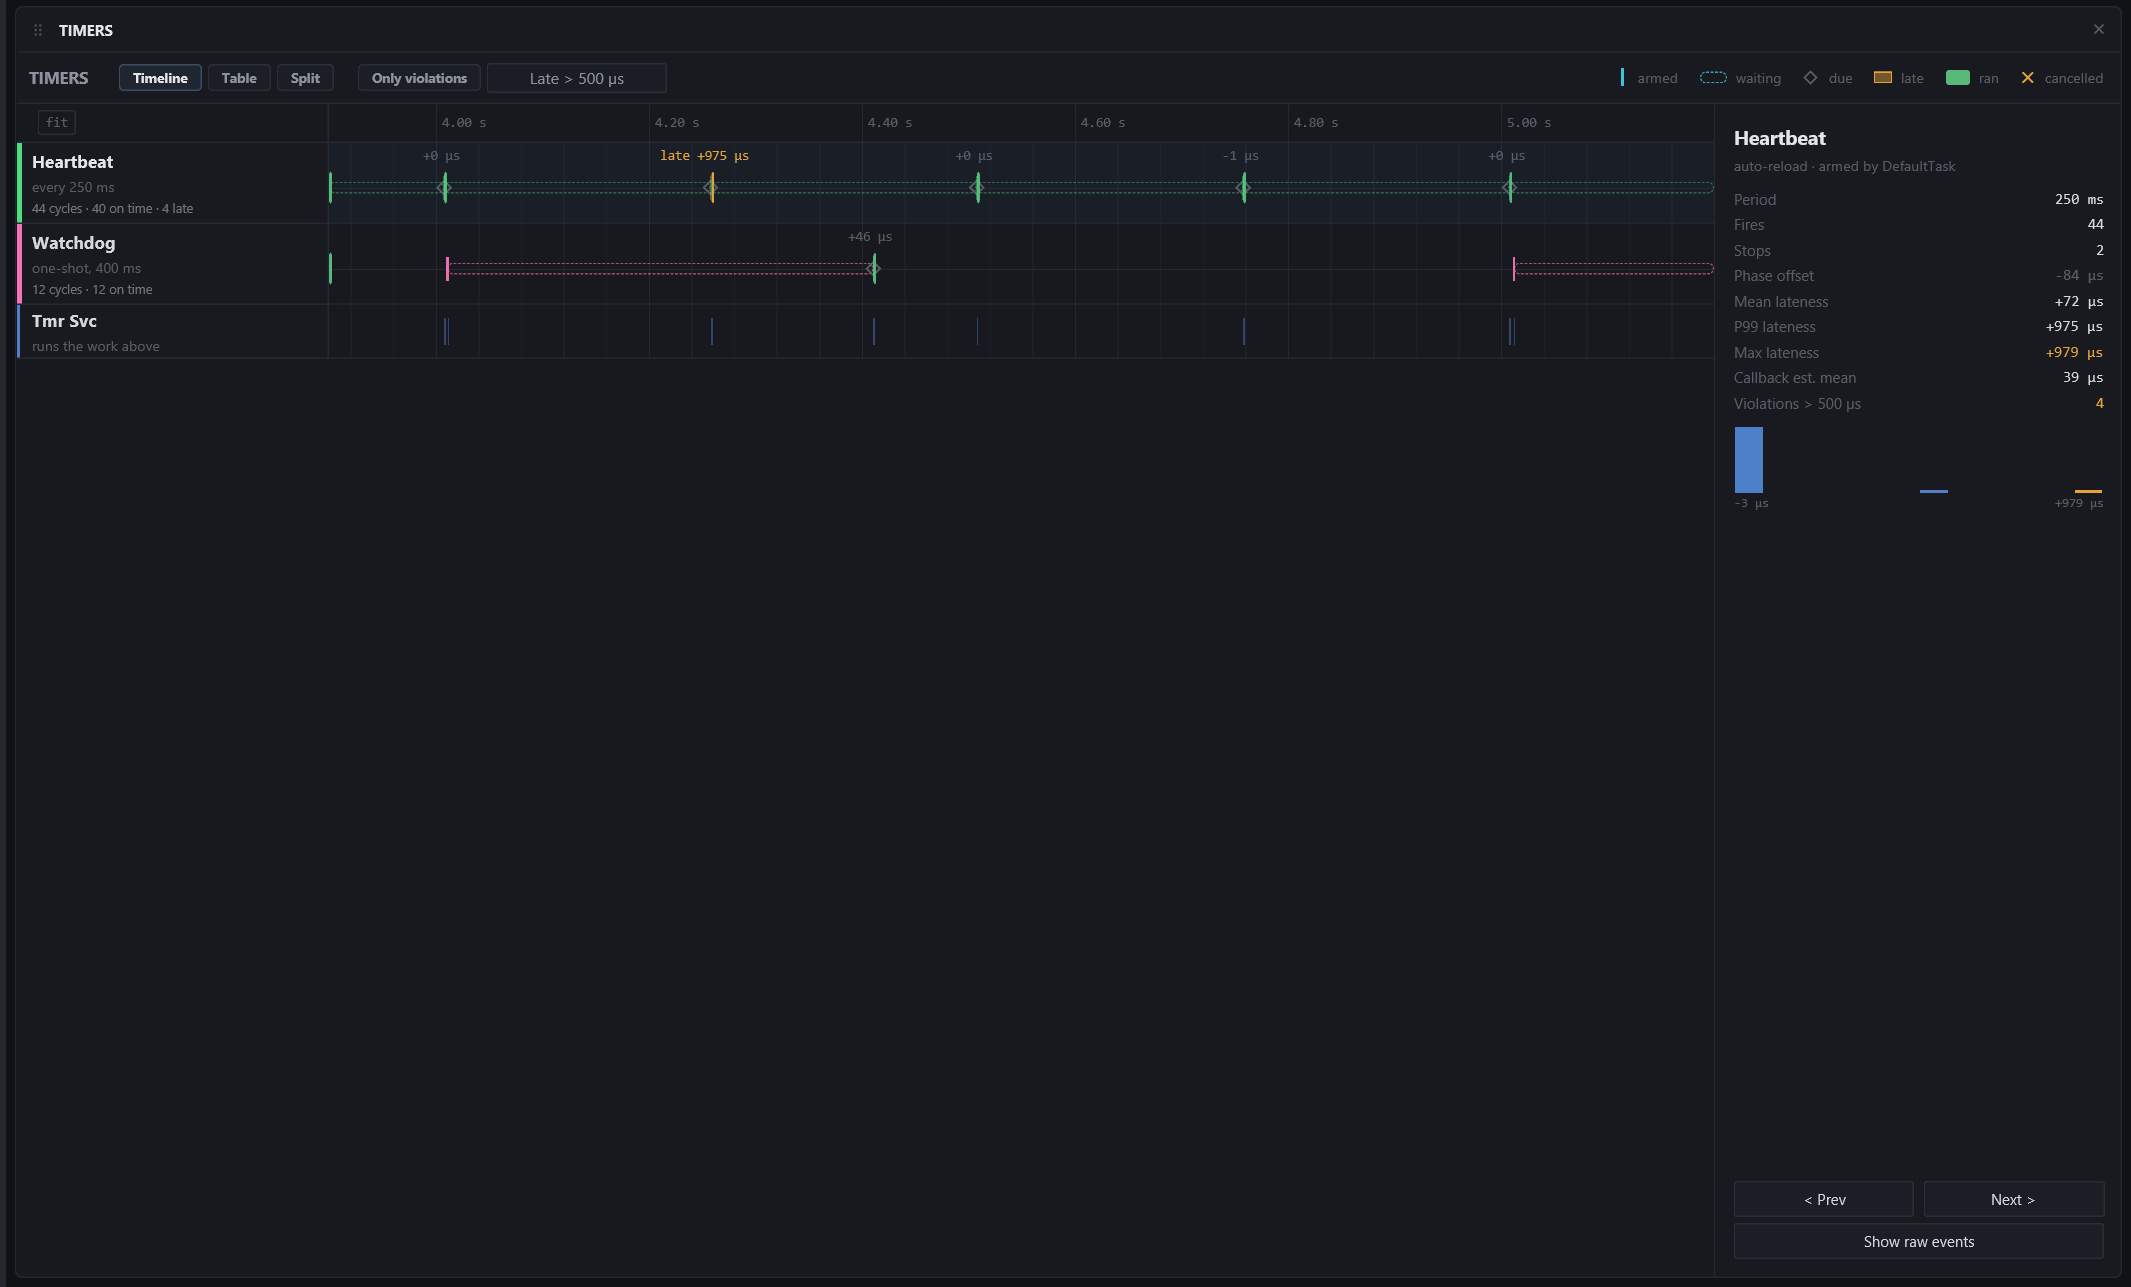This screenshot has height=1287, width=2131.
Task: Click the Violations > 500 µs count
Action: pyautogui.click(x=2099, y=403)
